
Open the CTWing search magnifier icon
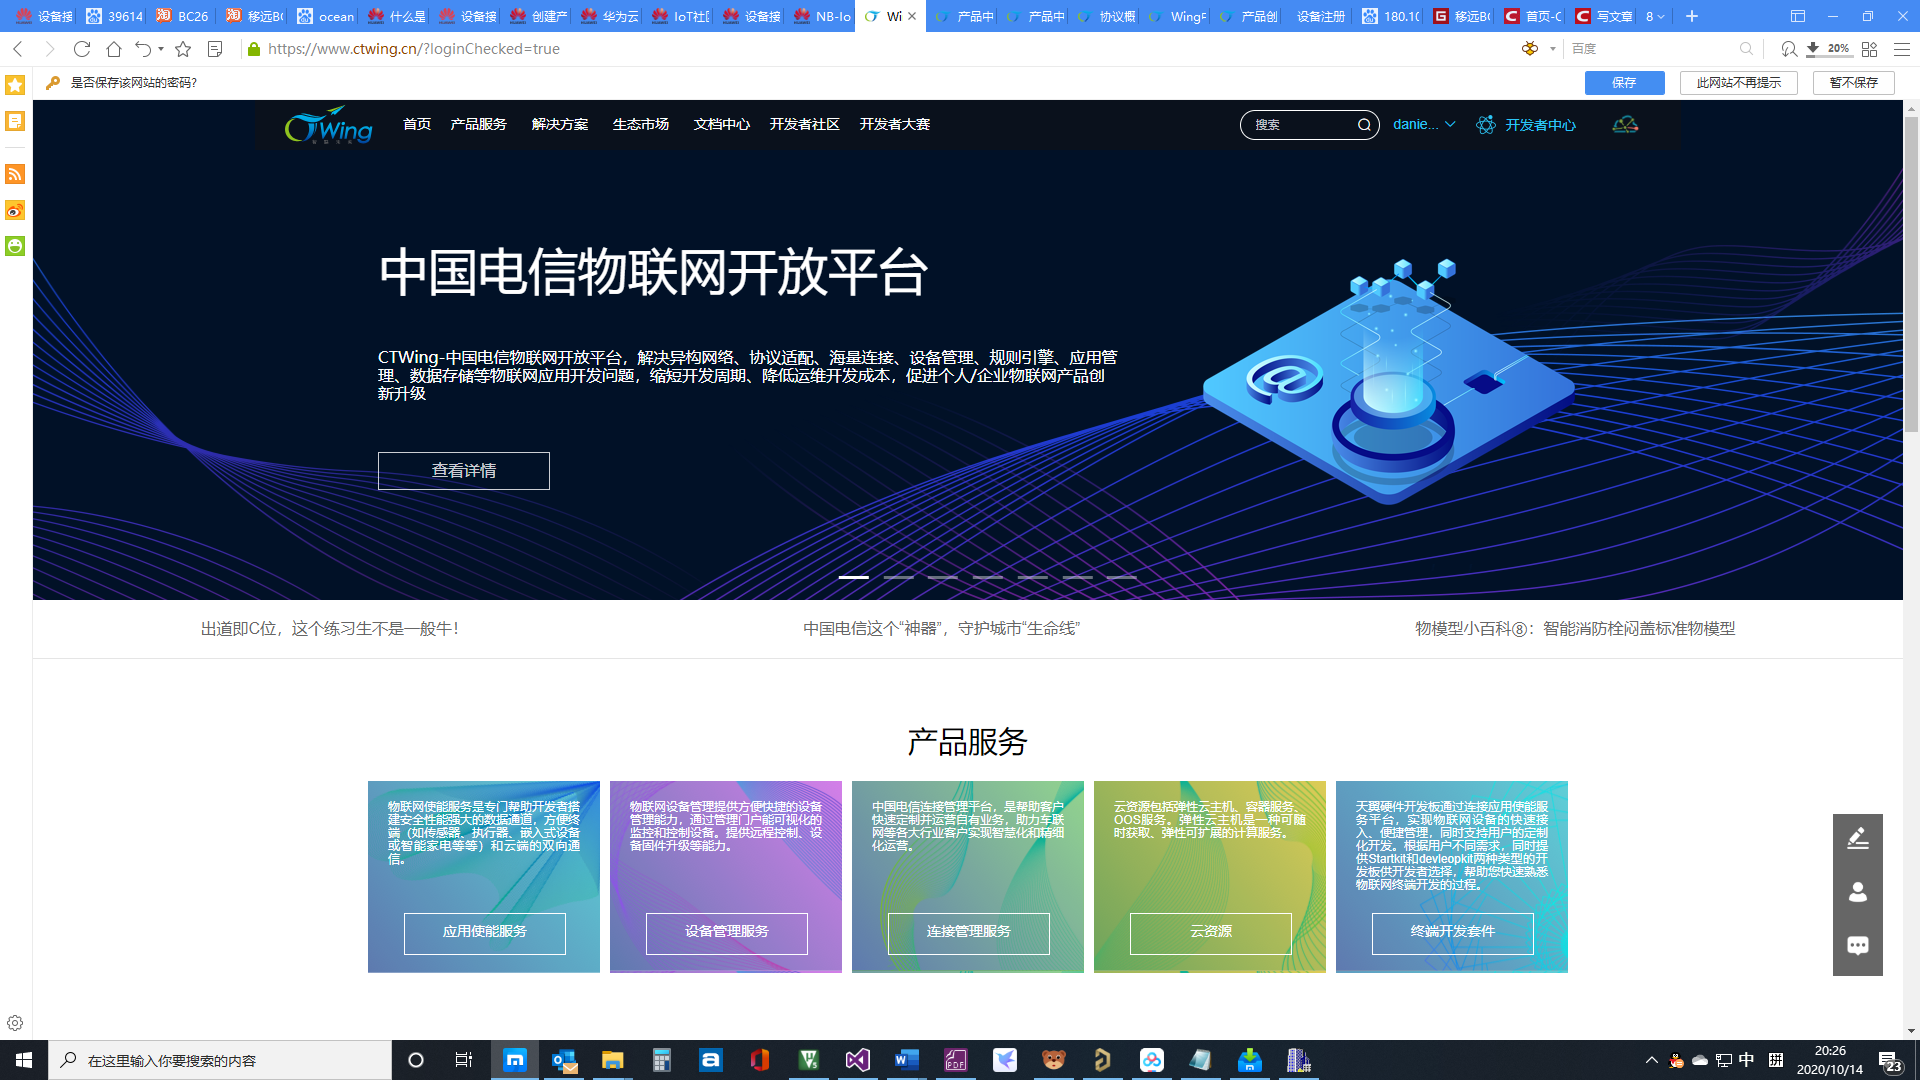tap(1364, 125)
